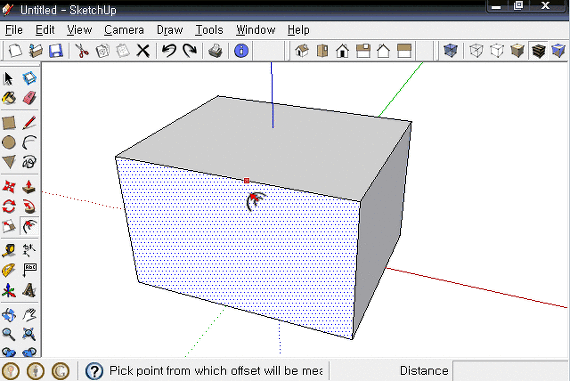Select the Polygon tool
This screenshot has width=570, height=381.
(x=9, y=162)
